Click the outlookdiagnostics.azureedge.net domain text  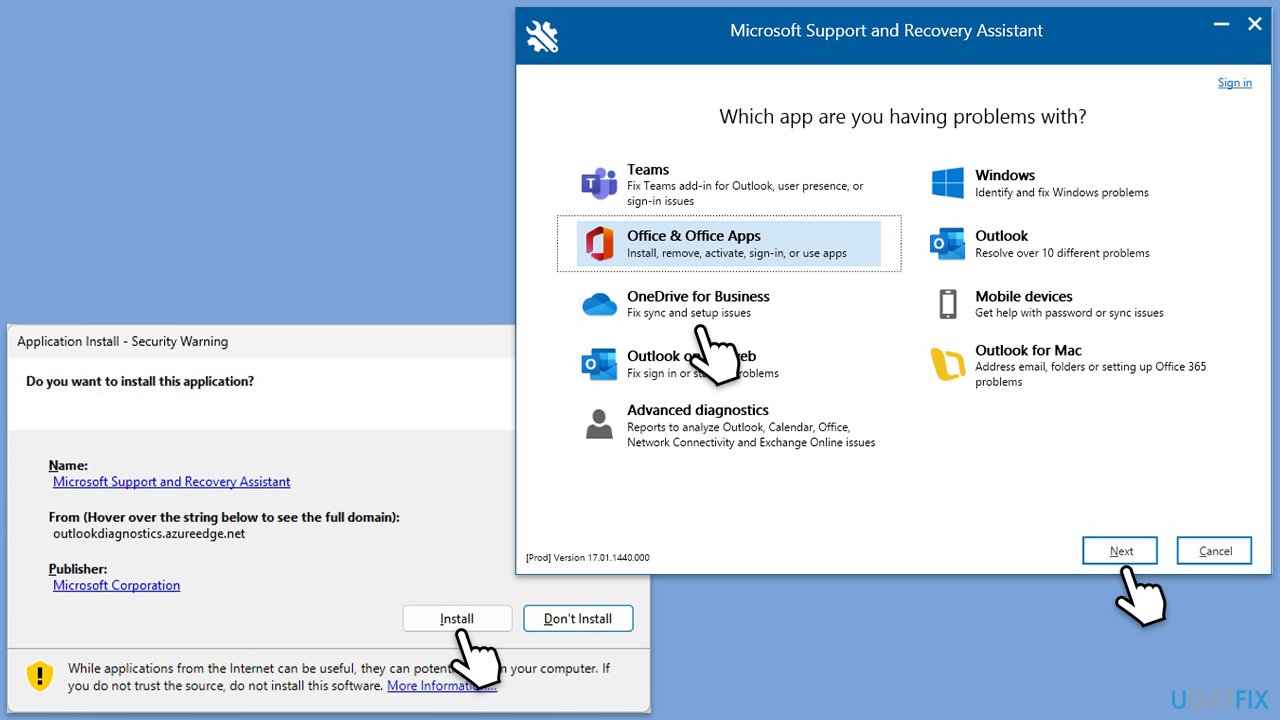click(x=149, y=534)
